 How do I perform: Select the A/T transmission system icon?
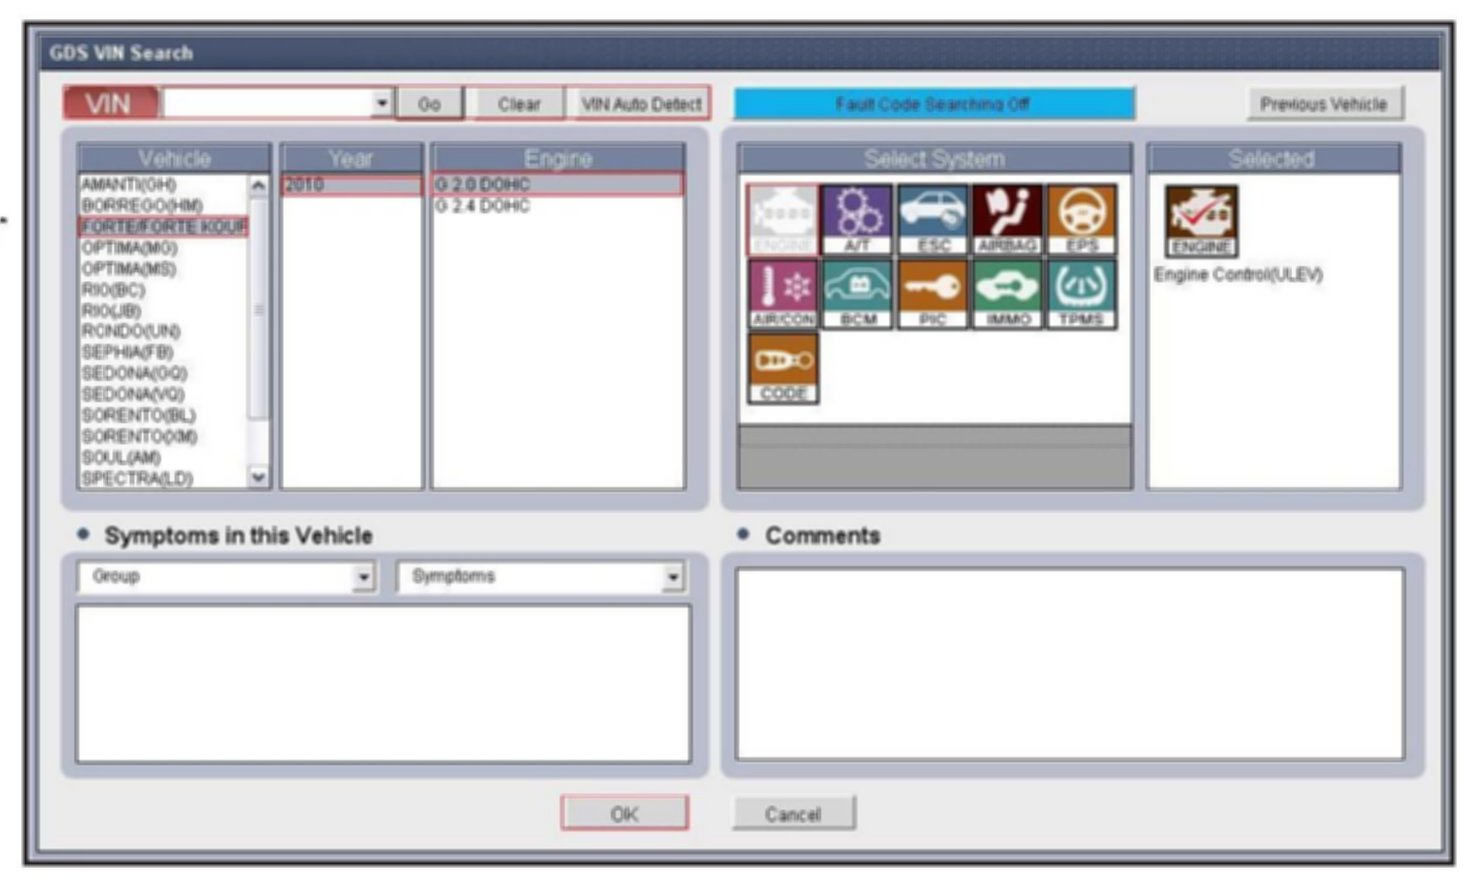[x=857, y=219]
